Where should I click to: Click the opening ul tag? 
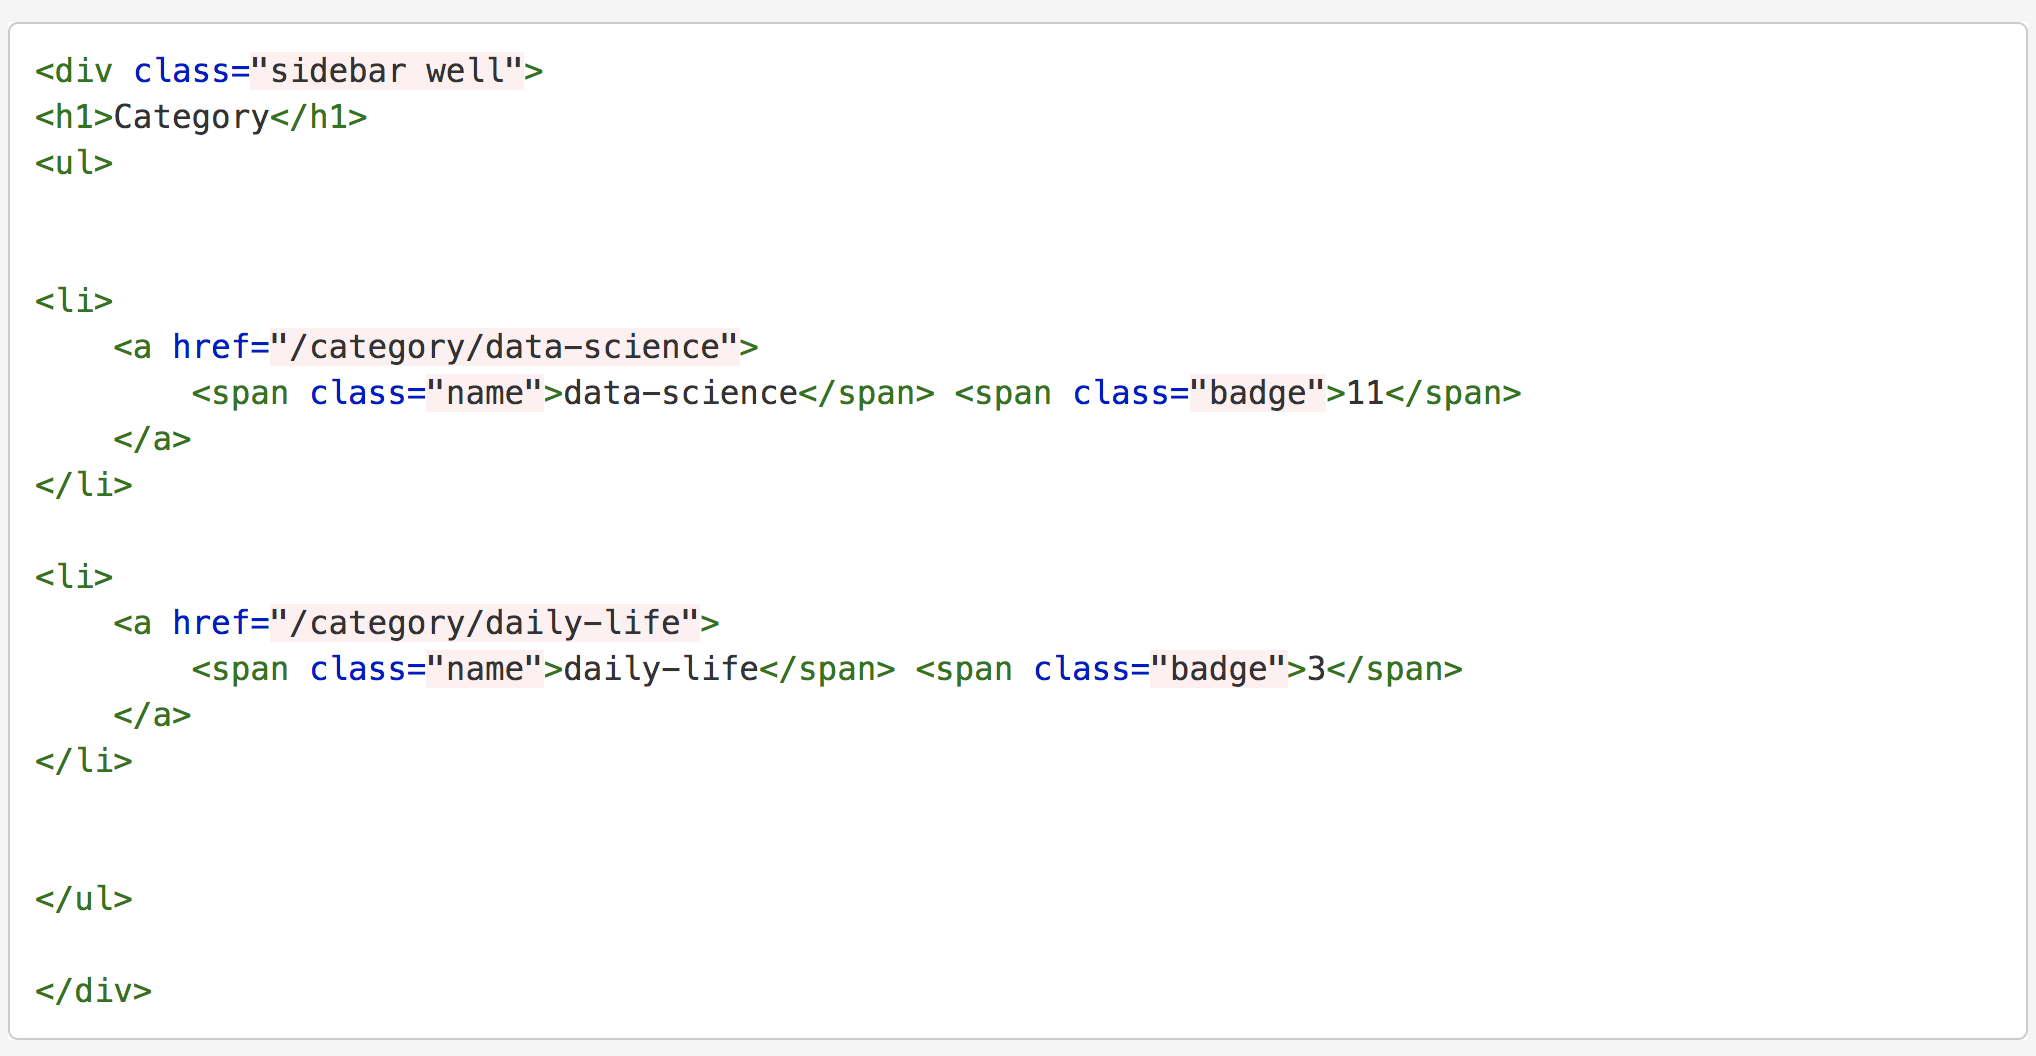tap(74, 162)
